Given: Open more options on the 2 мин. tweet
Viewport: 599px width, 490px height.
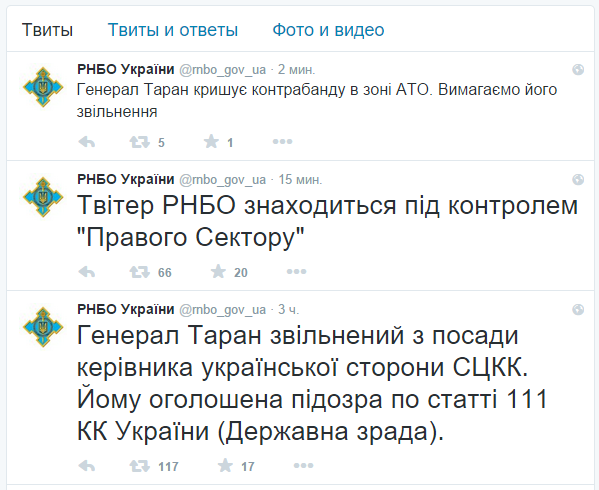Looking at the screenshot, I should (282, 142).
